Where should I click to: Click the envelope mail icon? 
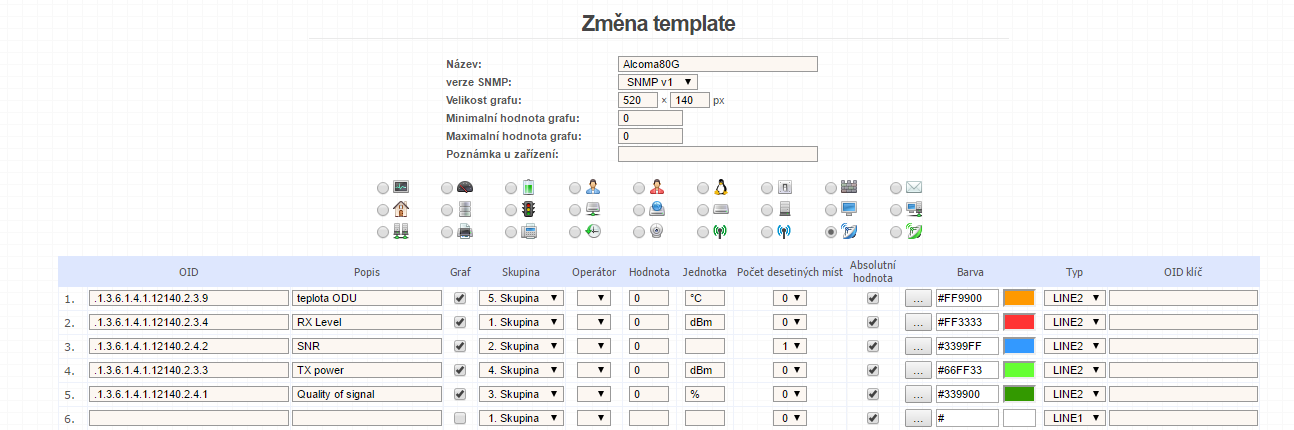pyautogui.click(x=912, y=187)
